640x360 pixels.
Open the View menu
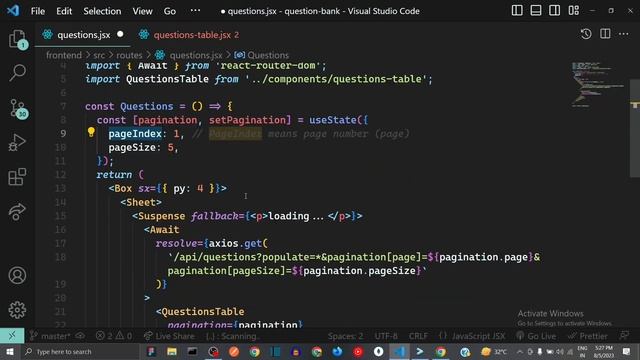(x=142, y=11)
